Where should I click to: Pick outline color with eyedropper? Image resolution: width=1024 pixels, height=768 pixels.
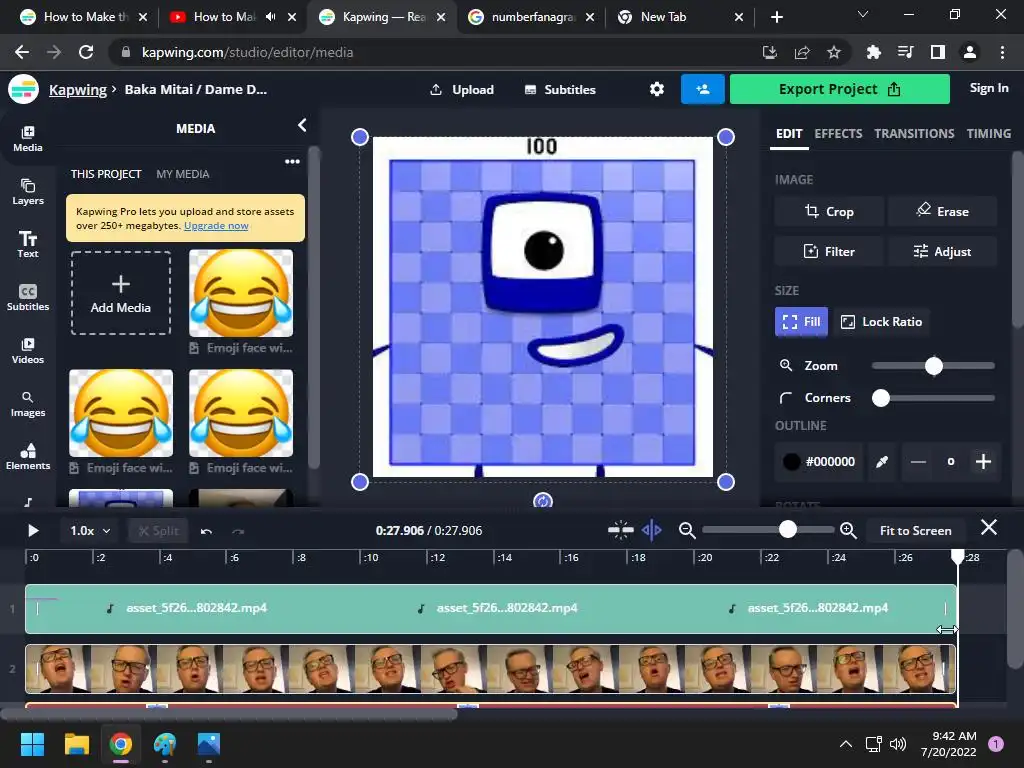(x=882, y=462)
